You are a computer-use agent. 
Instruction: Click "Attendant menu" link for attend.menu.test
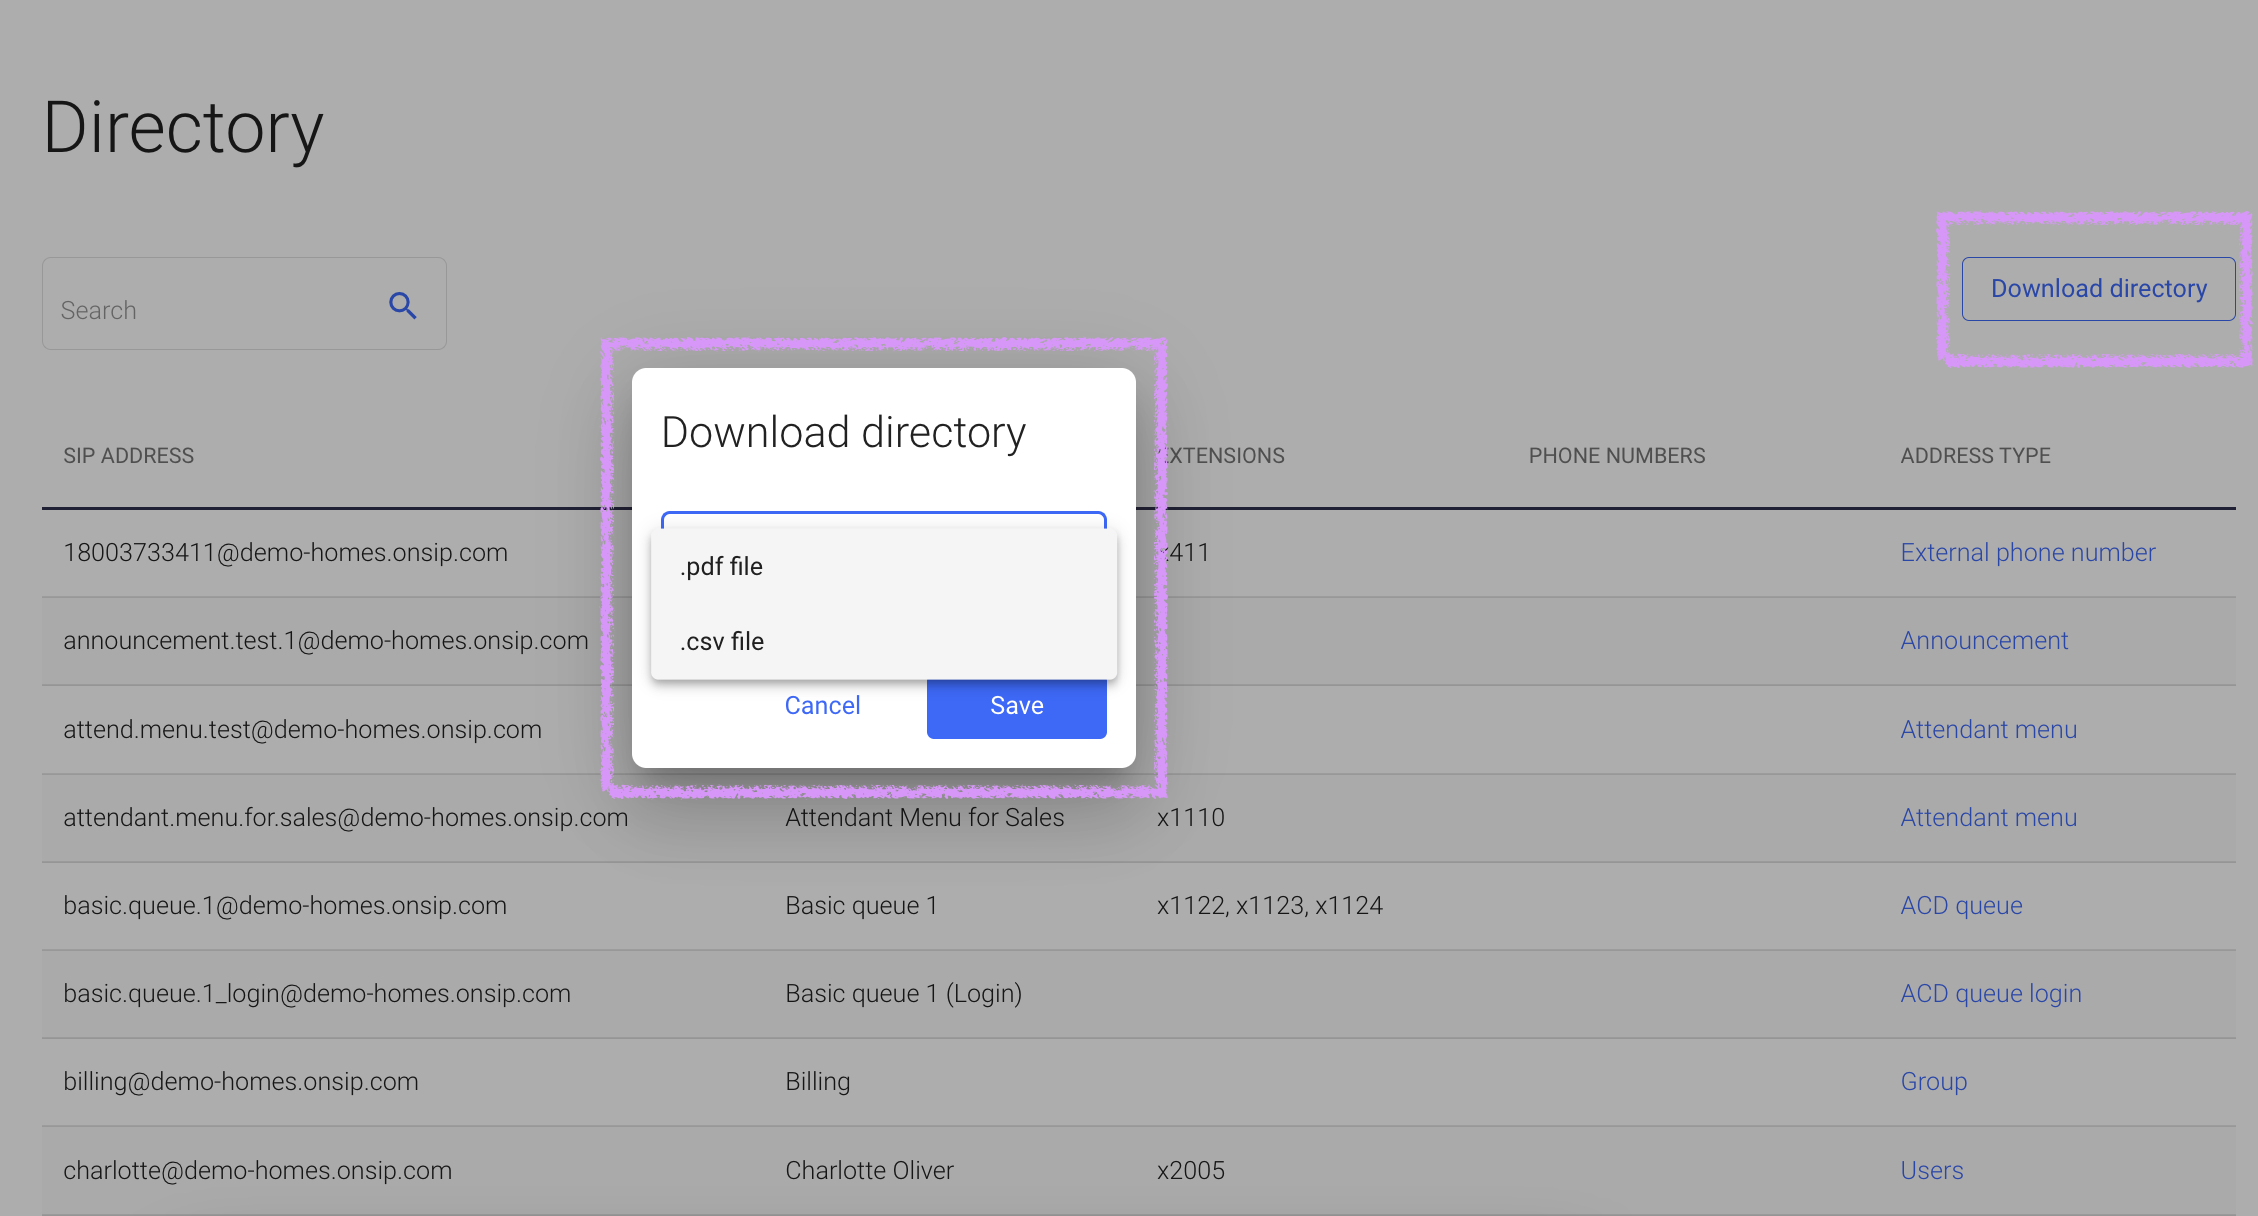point(1988,729)
